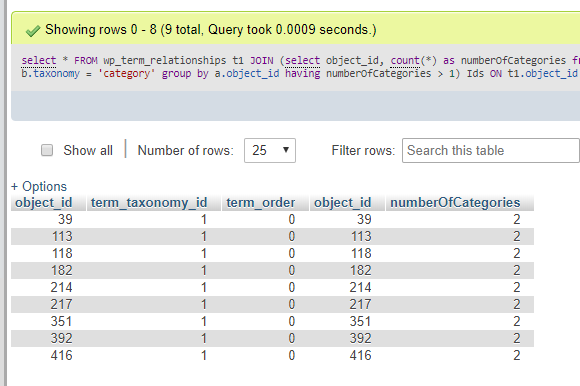Viewport: 580px width, 386px height.
Task: Click term_order cell in row 392
Action: pyautogui.click(x=291, y=339)
